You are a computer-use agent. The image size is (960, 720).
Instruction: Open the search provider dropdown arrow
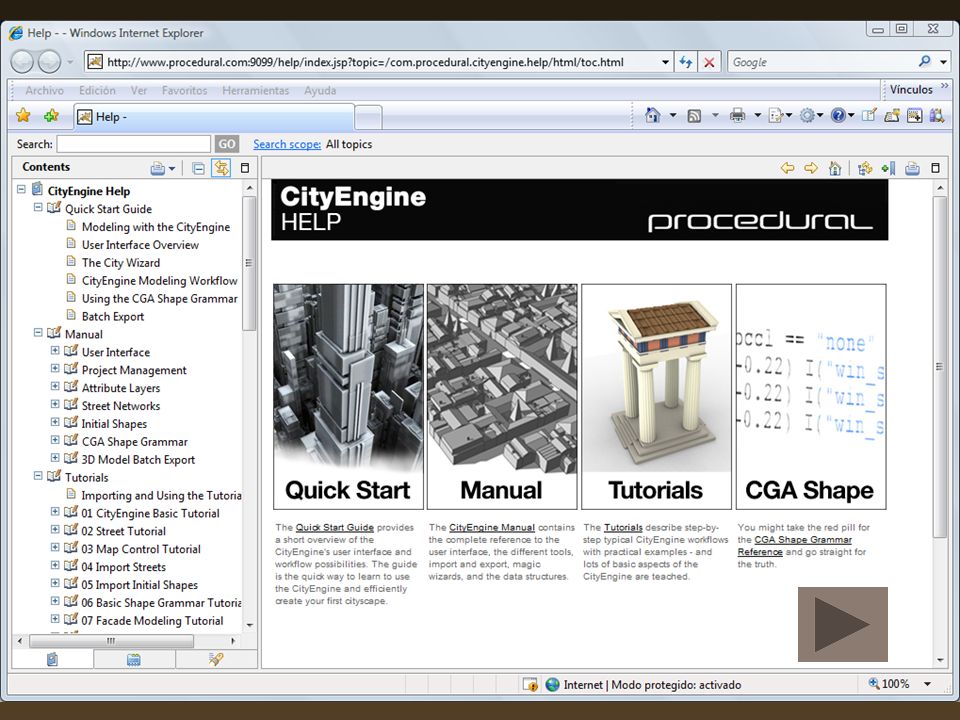point(943,62)
